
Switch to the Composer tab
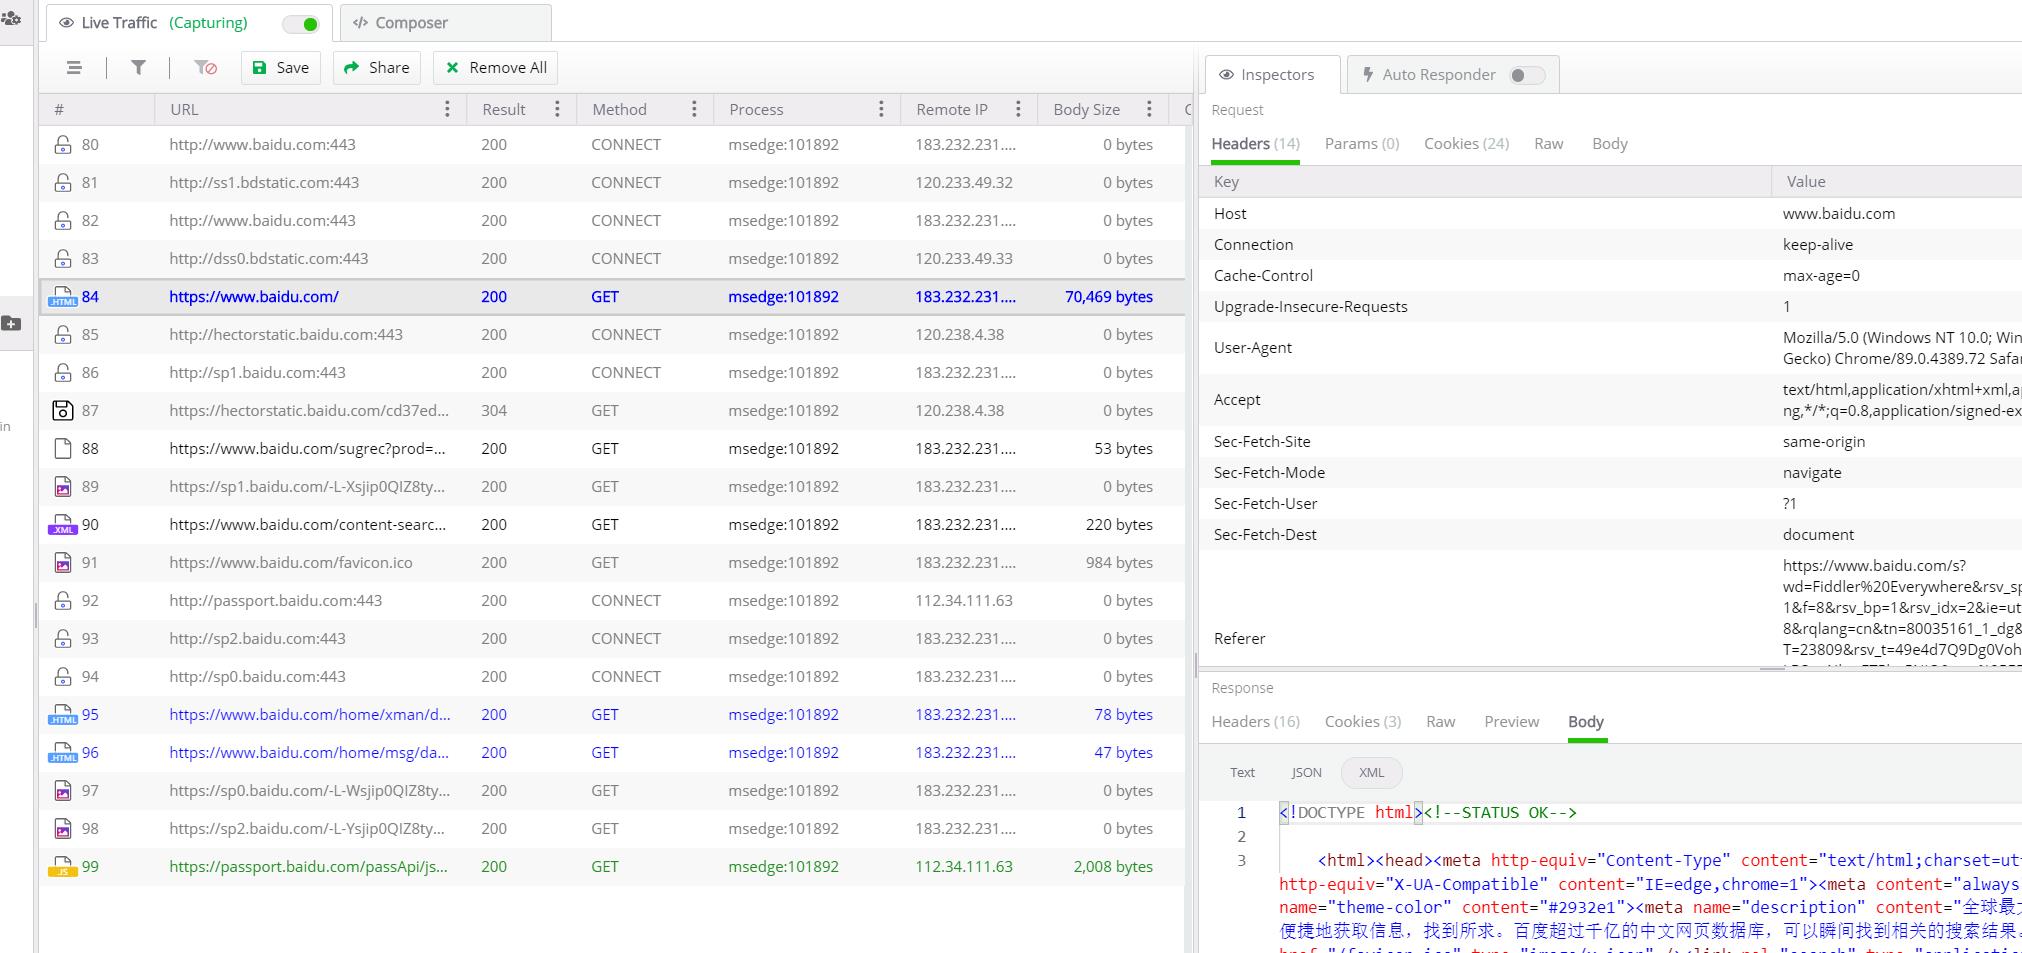click(x=446, y=23)
